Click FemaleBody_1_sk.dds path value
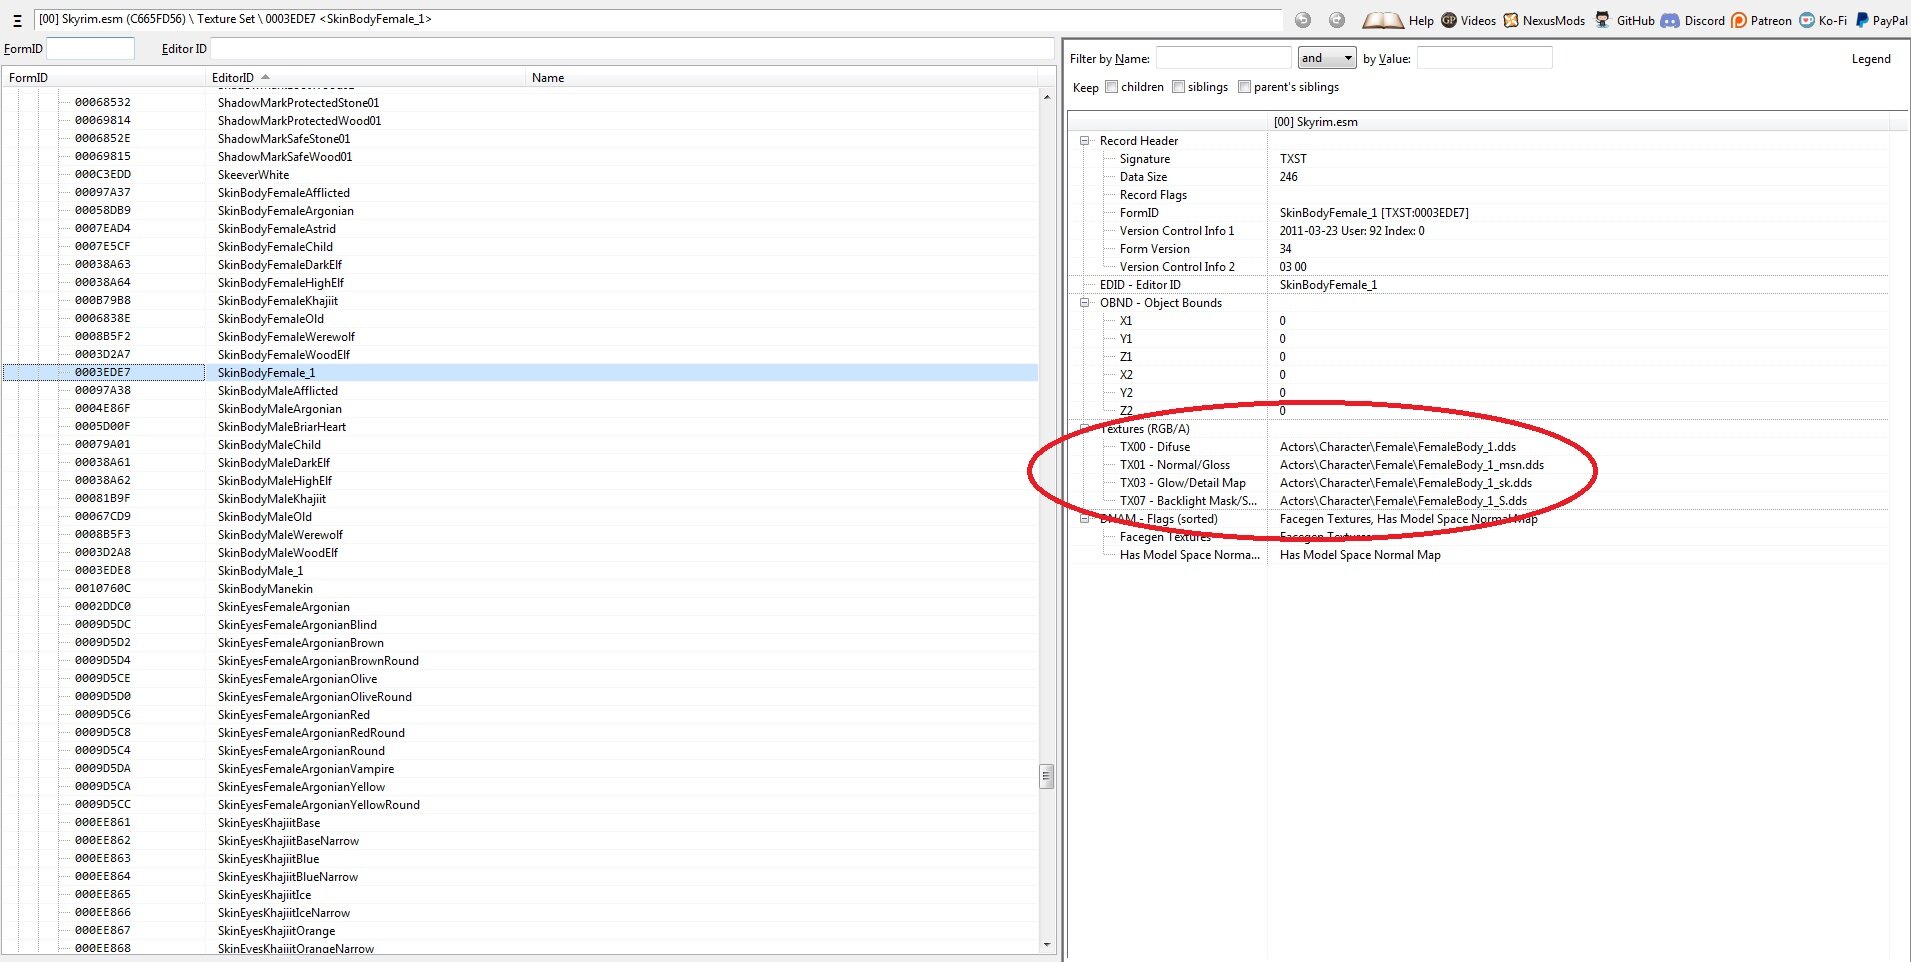Viewport: 1911px width, 962px height. [1406, 483]
